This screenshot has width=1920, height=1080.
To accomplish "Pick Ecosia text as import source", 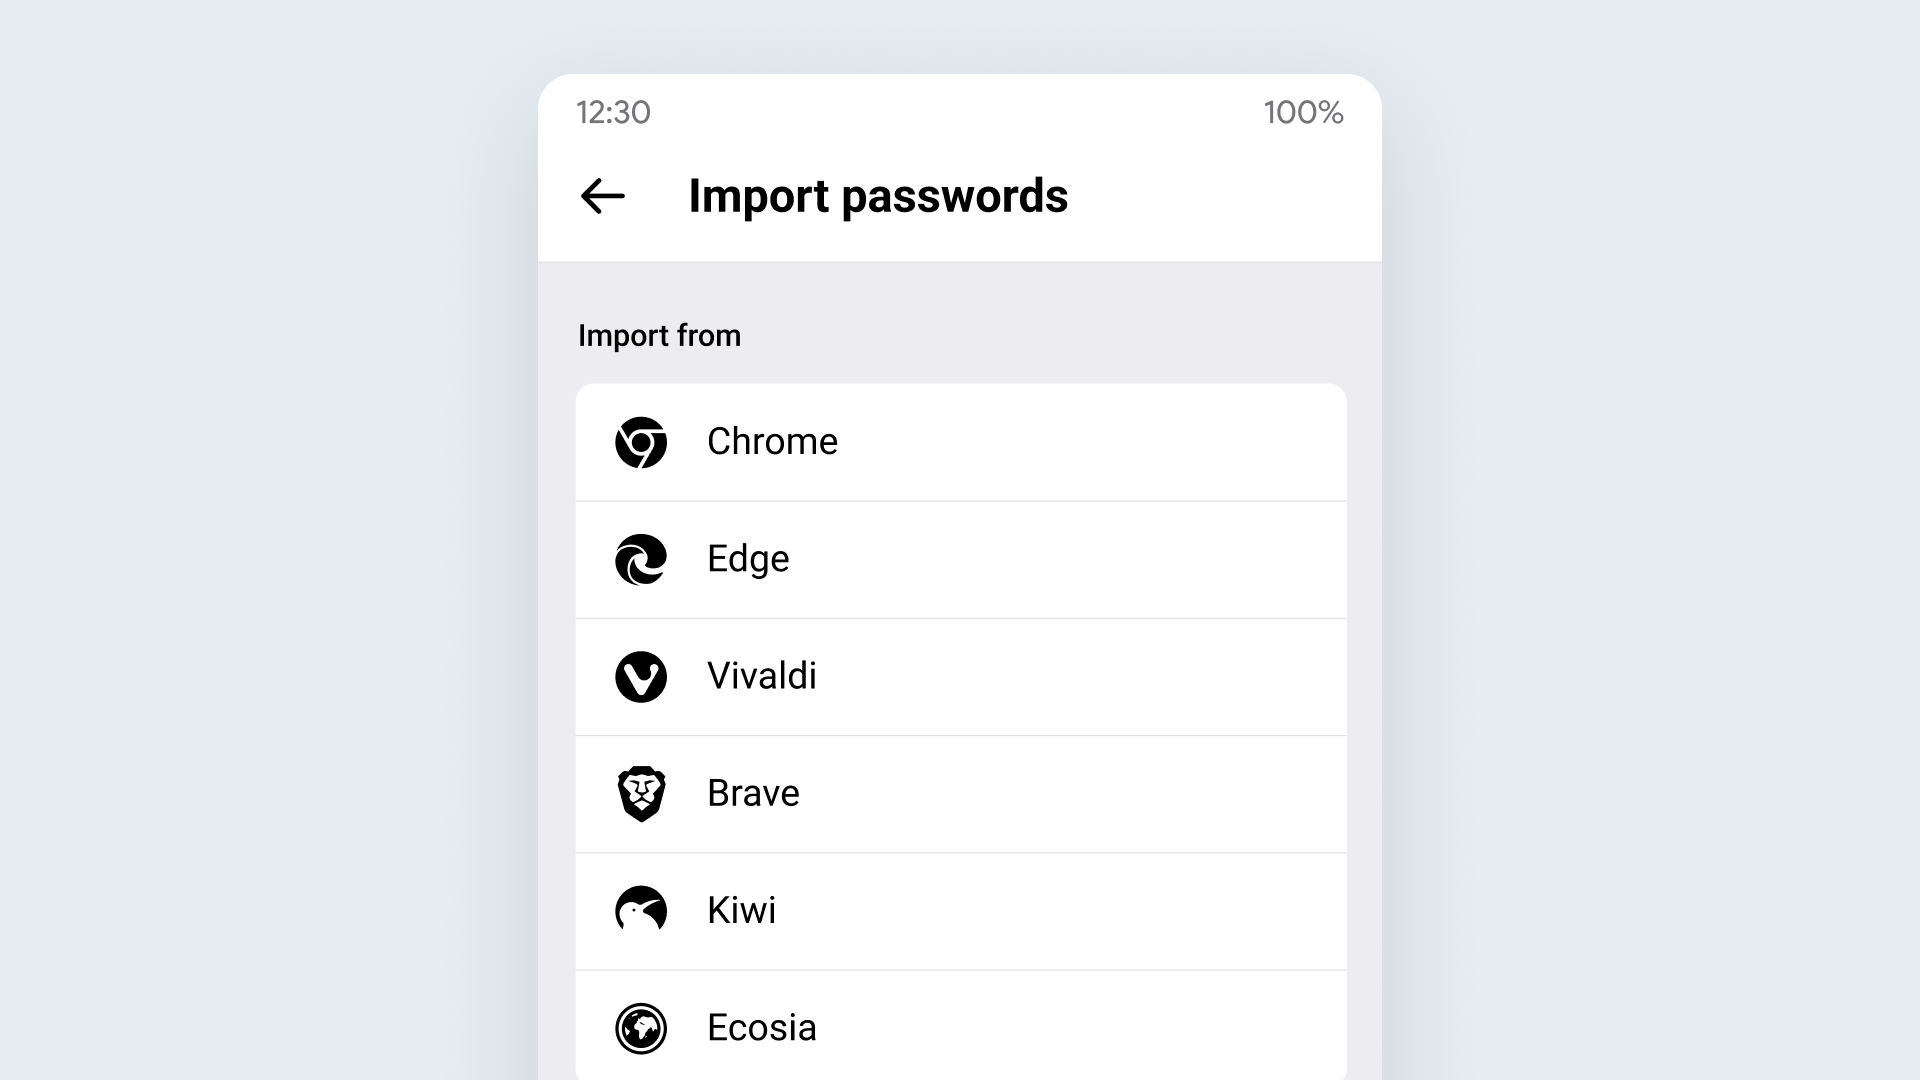I will click(762, 1028).
